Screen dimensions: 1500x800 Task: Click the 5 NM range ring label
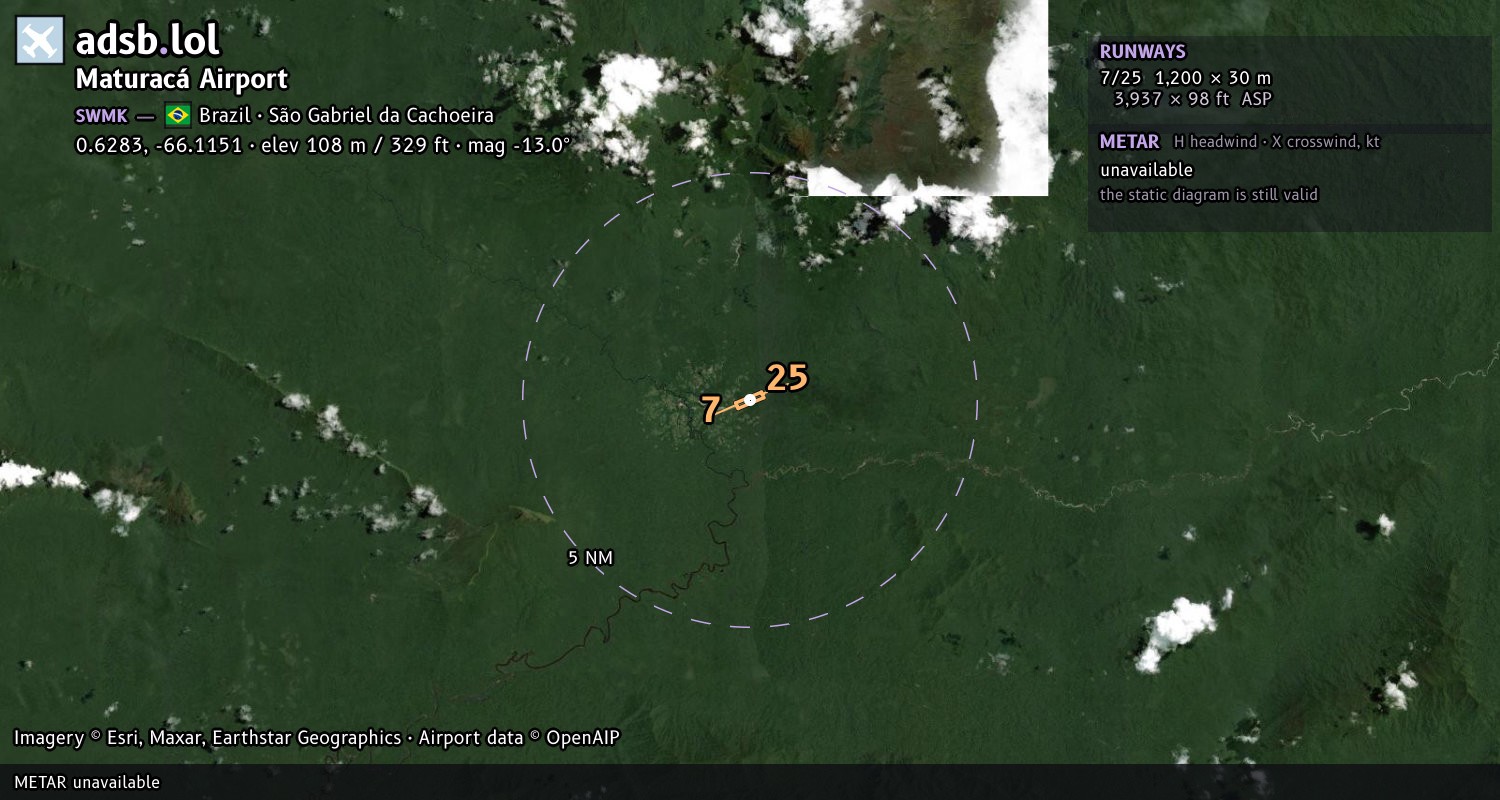point(590,558)
